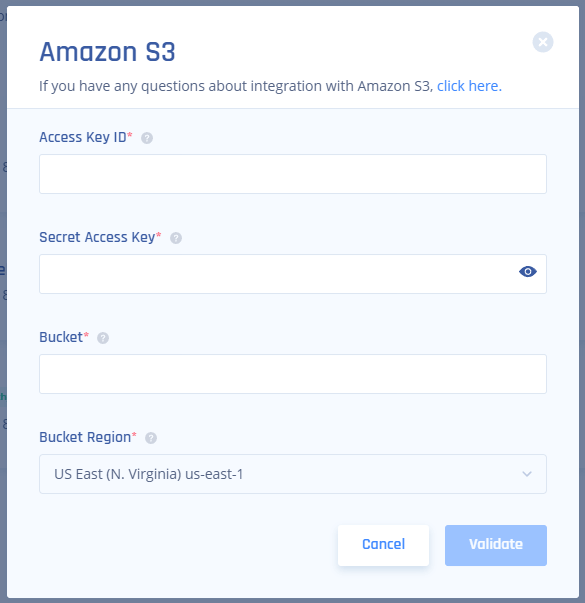Click the question mark icon next to Bucket
This screenshot has width=585, height=603.
coord(103,338)
